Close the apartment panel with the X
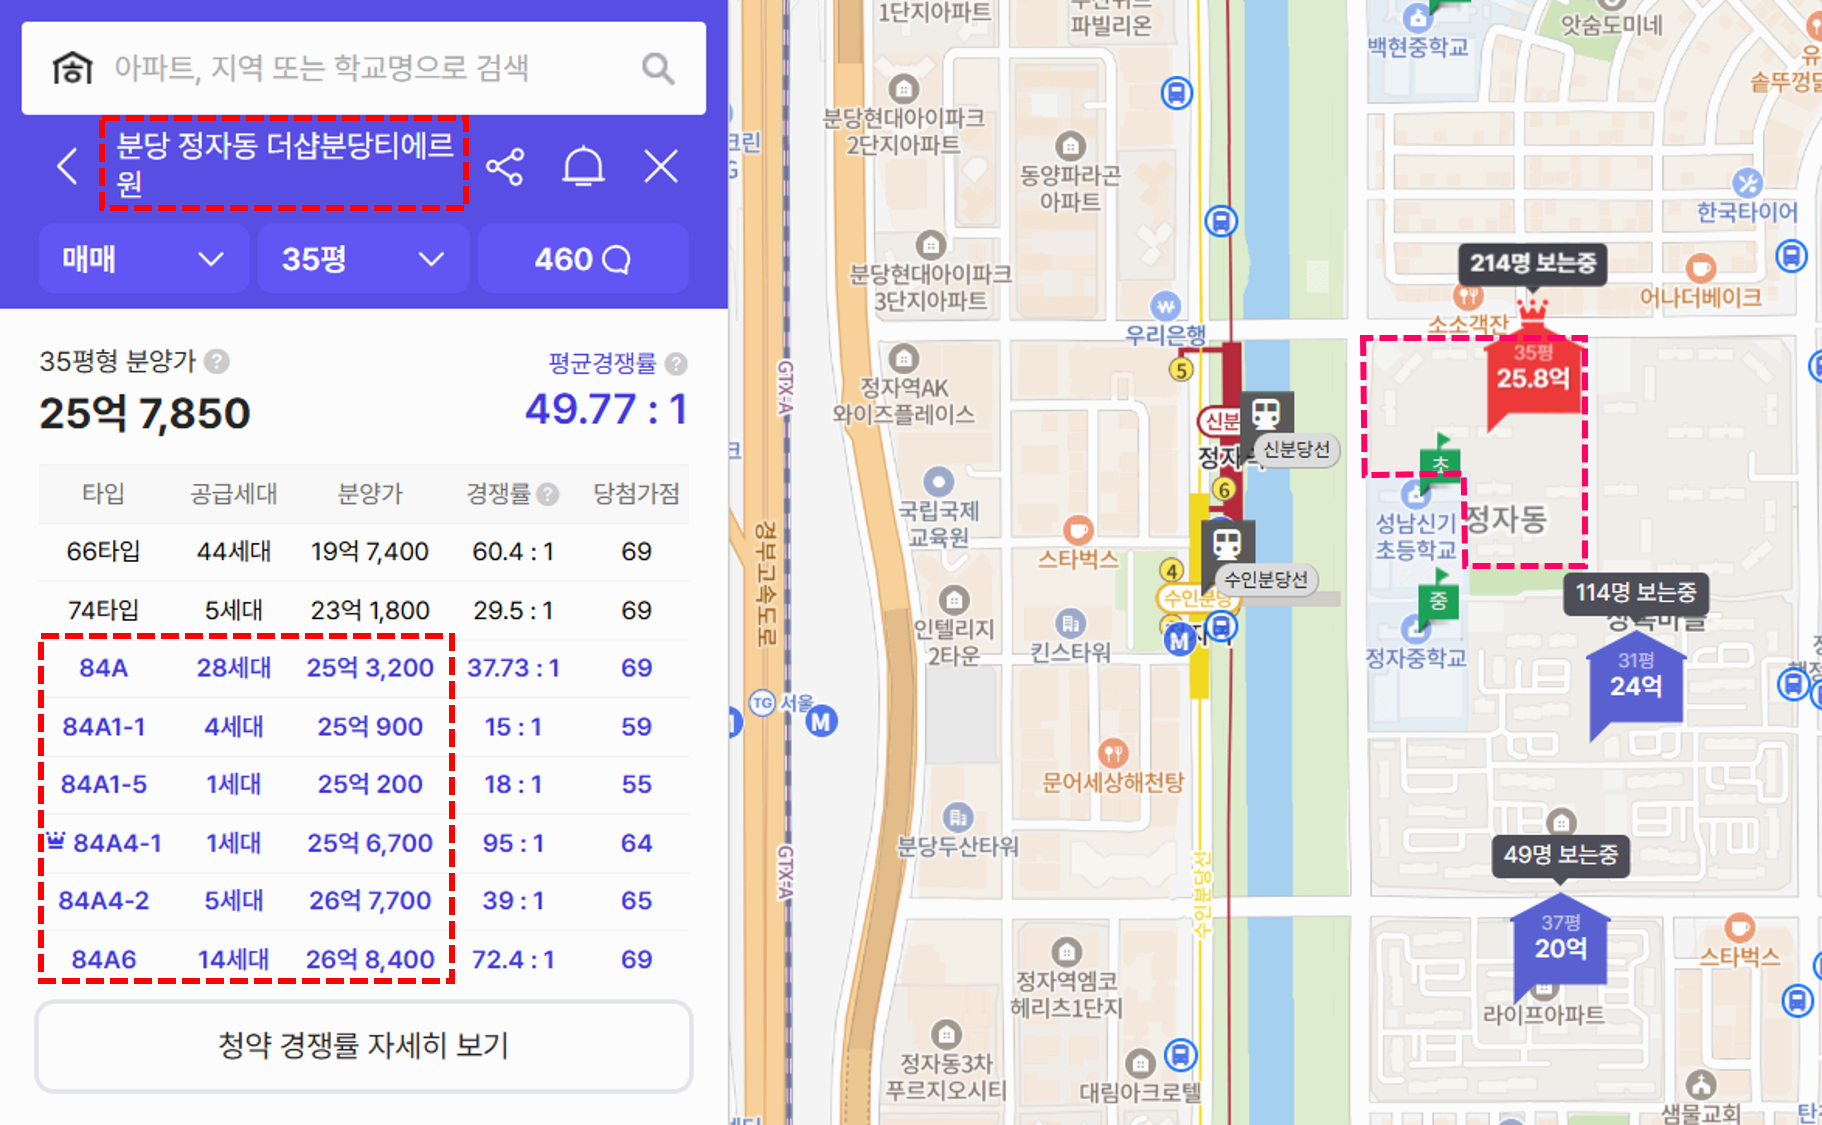The height and width of the screenshot is (1125, 1822). point(660,166)
